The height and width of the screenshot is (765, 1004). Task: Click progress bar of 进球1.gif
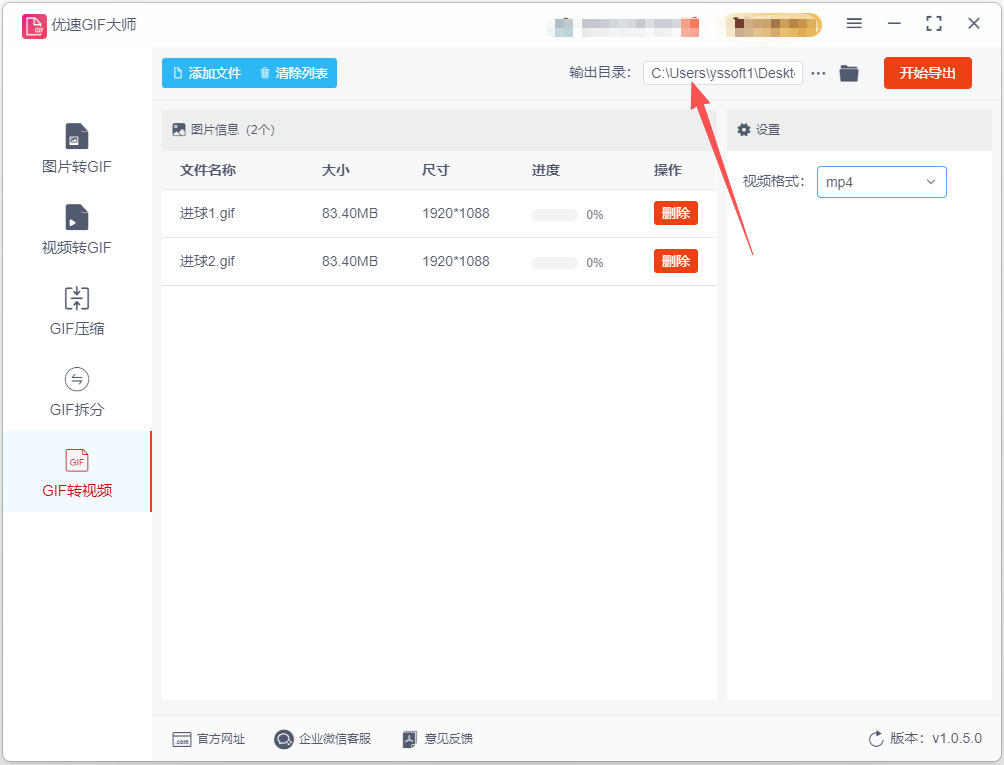[x=555, y=215]
